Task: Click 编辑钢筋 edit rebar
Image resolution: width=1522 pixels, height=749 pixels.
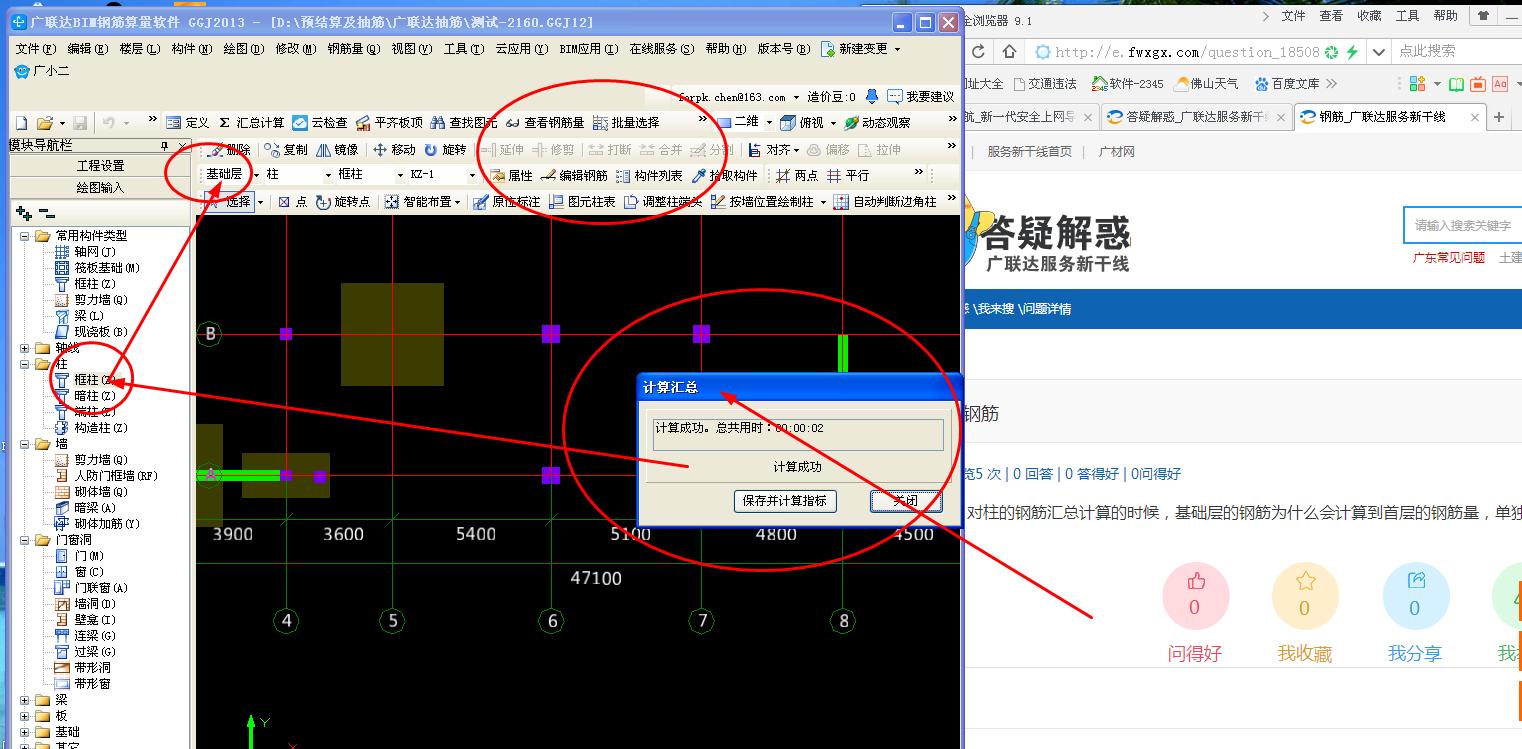Action: [x=574, y=175]
